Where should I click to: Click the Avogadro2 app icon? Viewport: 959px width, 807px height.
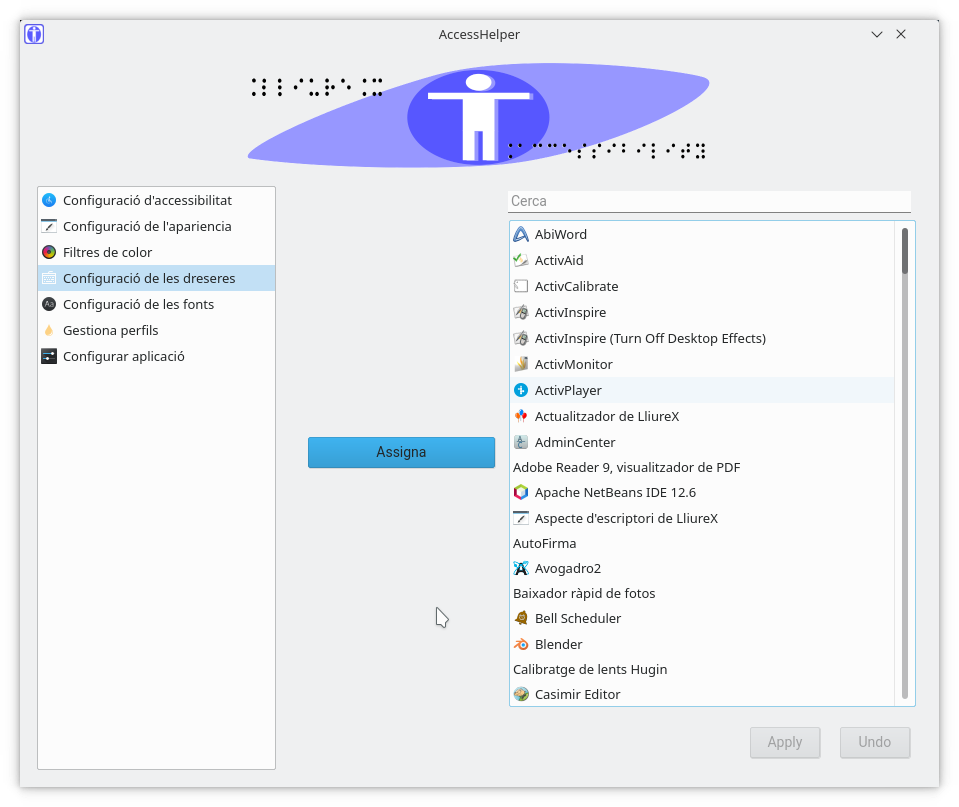pos(520,568)
